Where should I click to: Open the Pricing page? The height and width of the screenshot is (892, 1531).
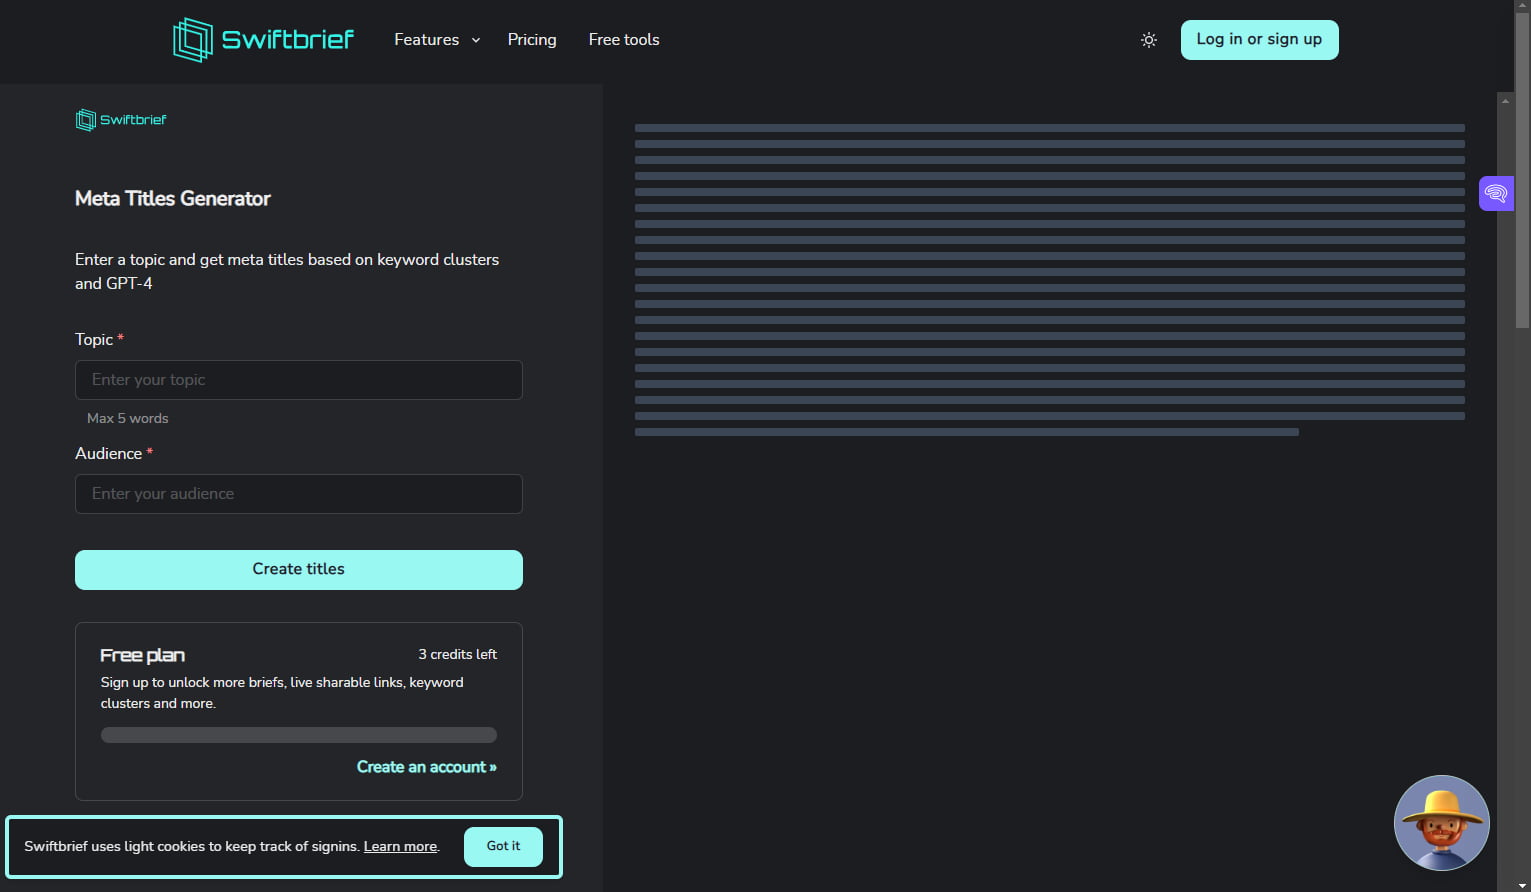click(x=531, y=40)
